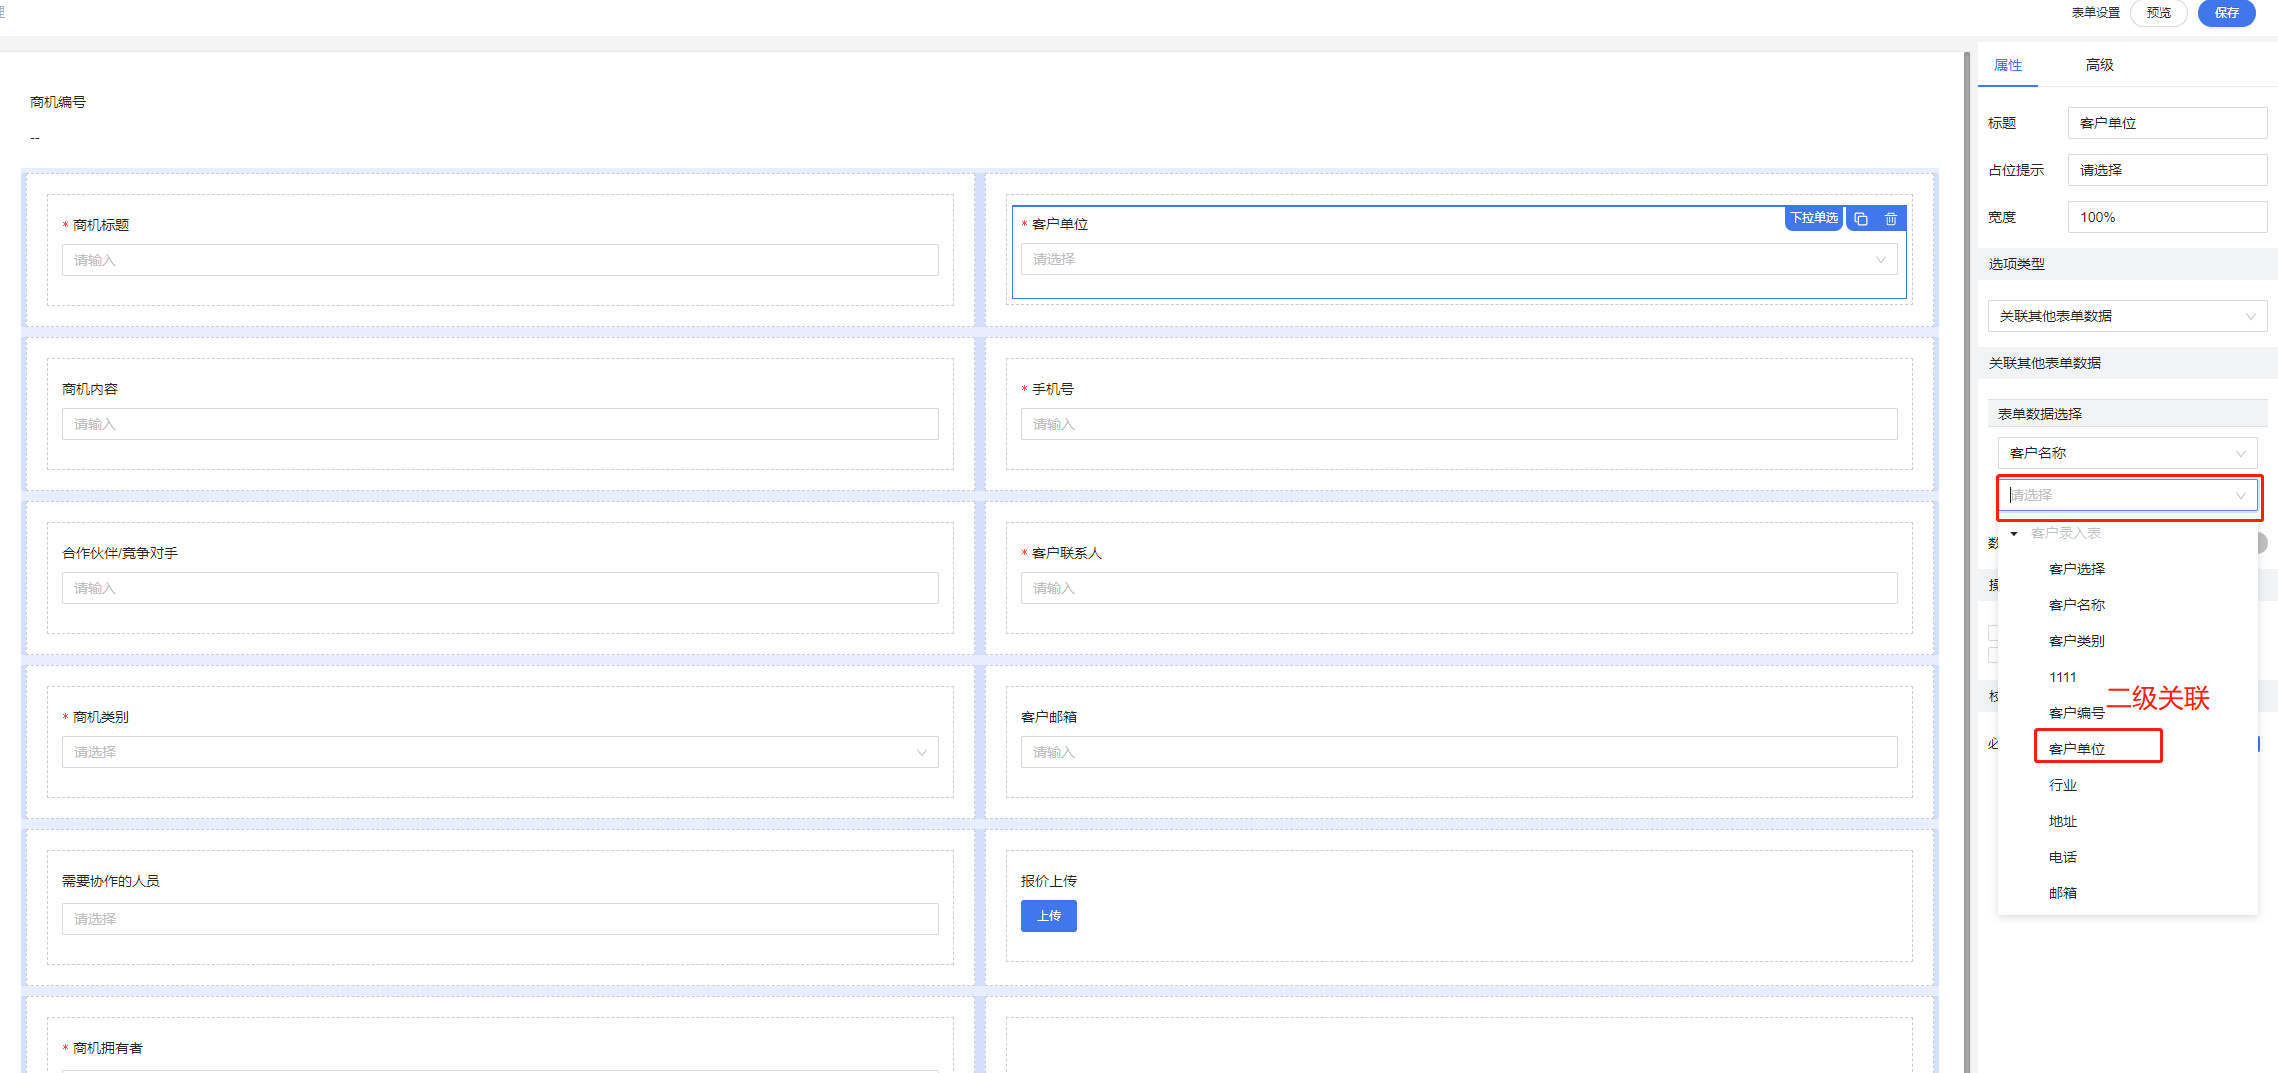Open the 客户单位 select on the form canvas
This screenshot has width=2278, height=1073.
1459,260
